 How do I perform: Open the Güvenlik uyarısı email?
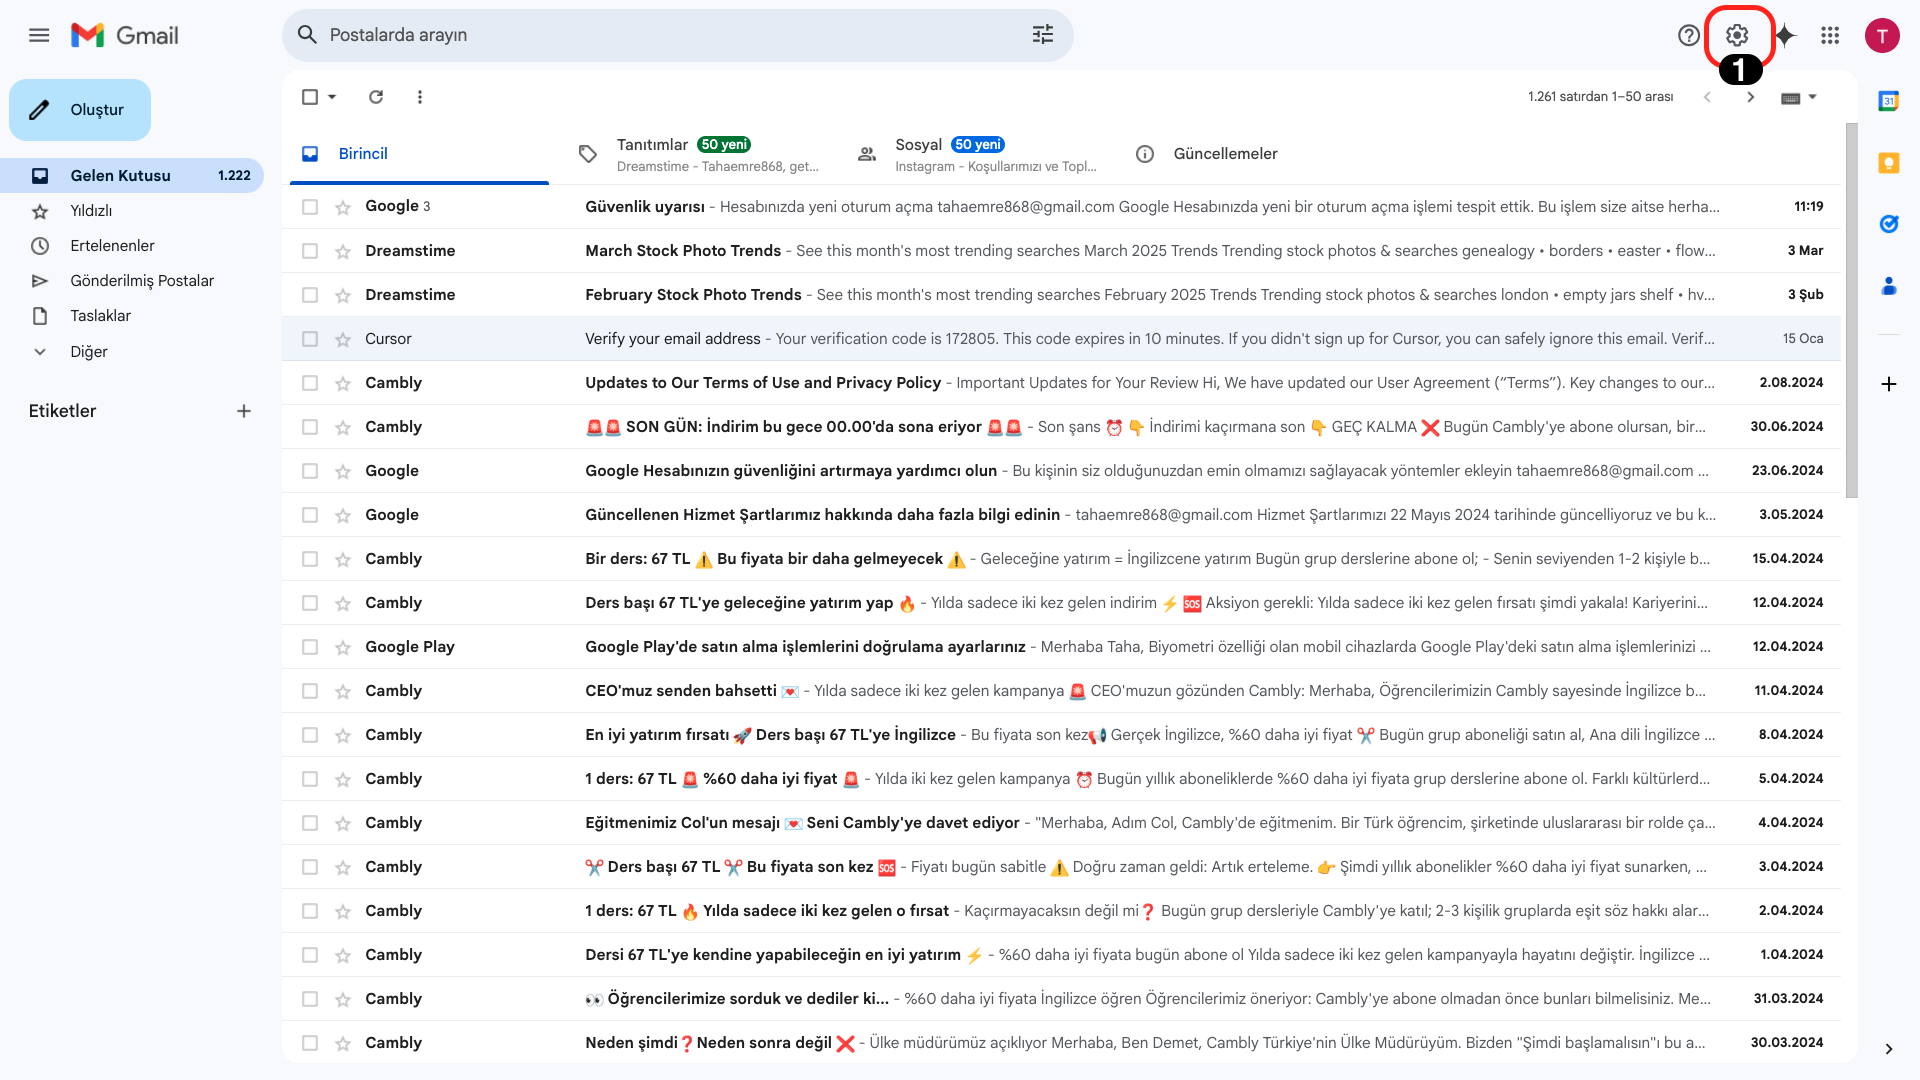point(1061,207)
